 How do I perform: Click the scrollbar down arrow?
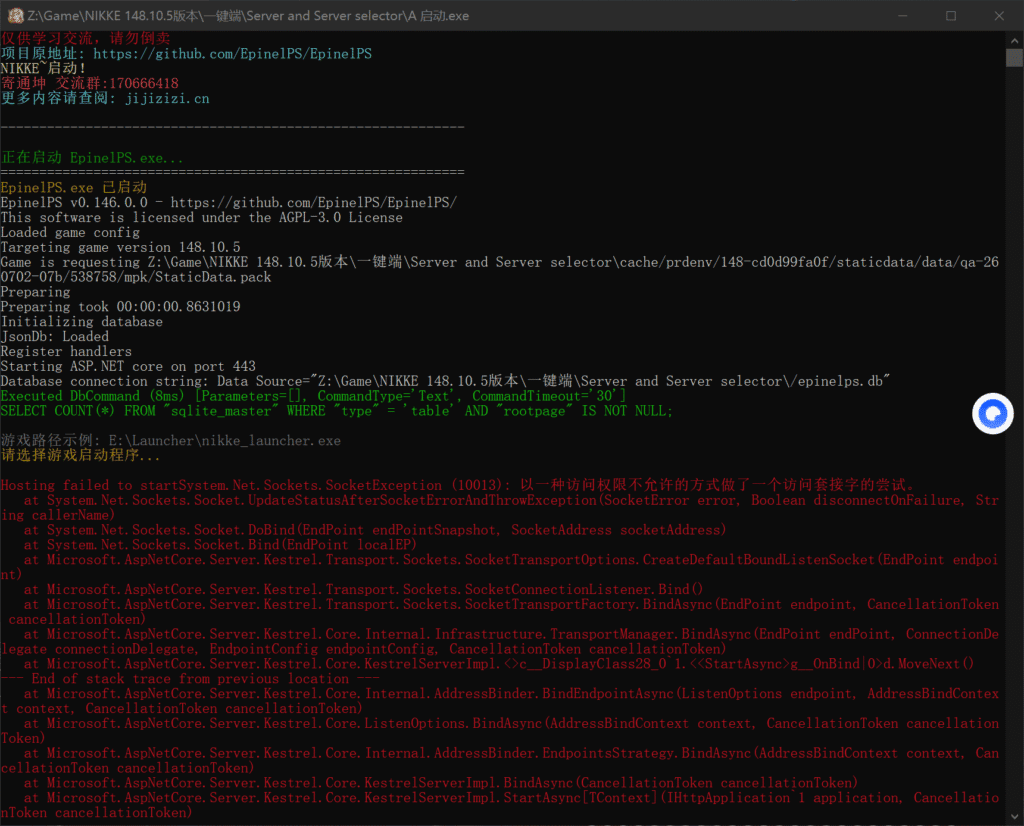[x=1014, y=816]
